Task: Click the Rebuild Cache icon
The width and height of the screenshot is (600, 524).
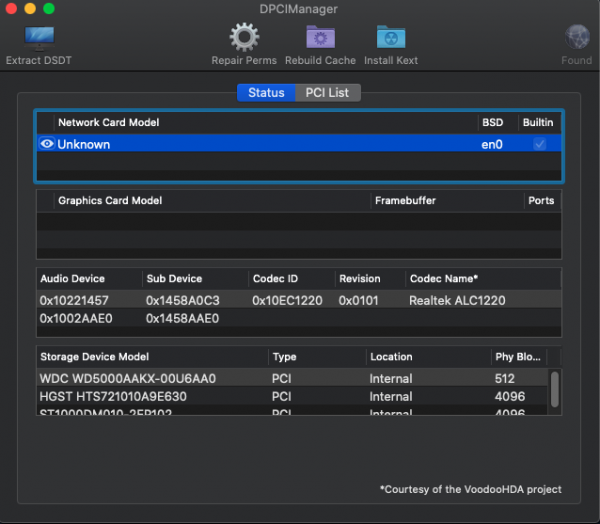Action: 320,38
